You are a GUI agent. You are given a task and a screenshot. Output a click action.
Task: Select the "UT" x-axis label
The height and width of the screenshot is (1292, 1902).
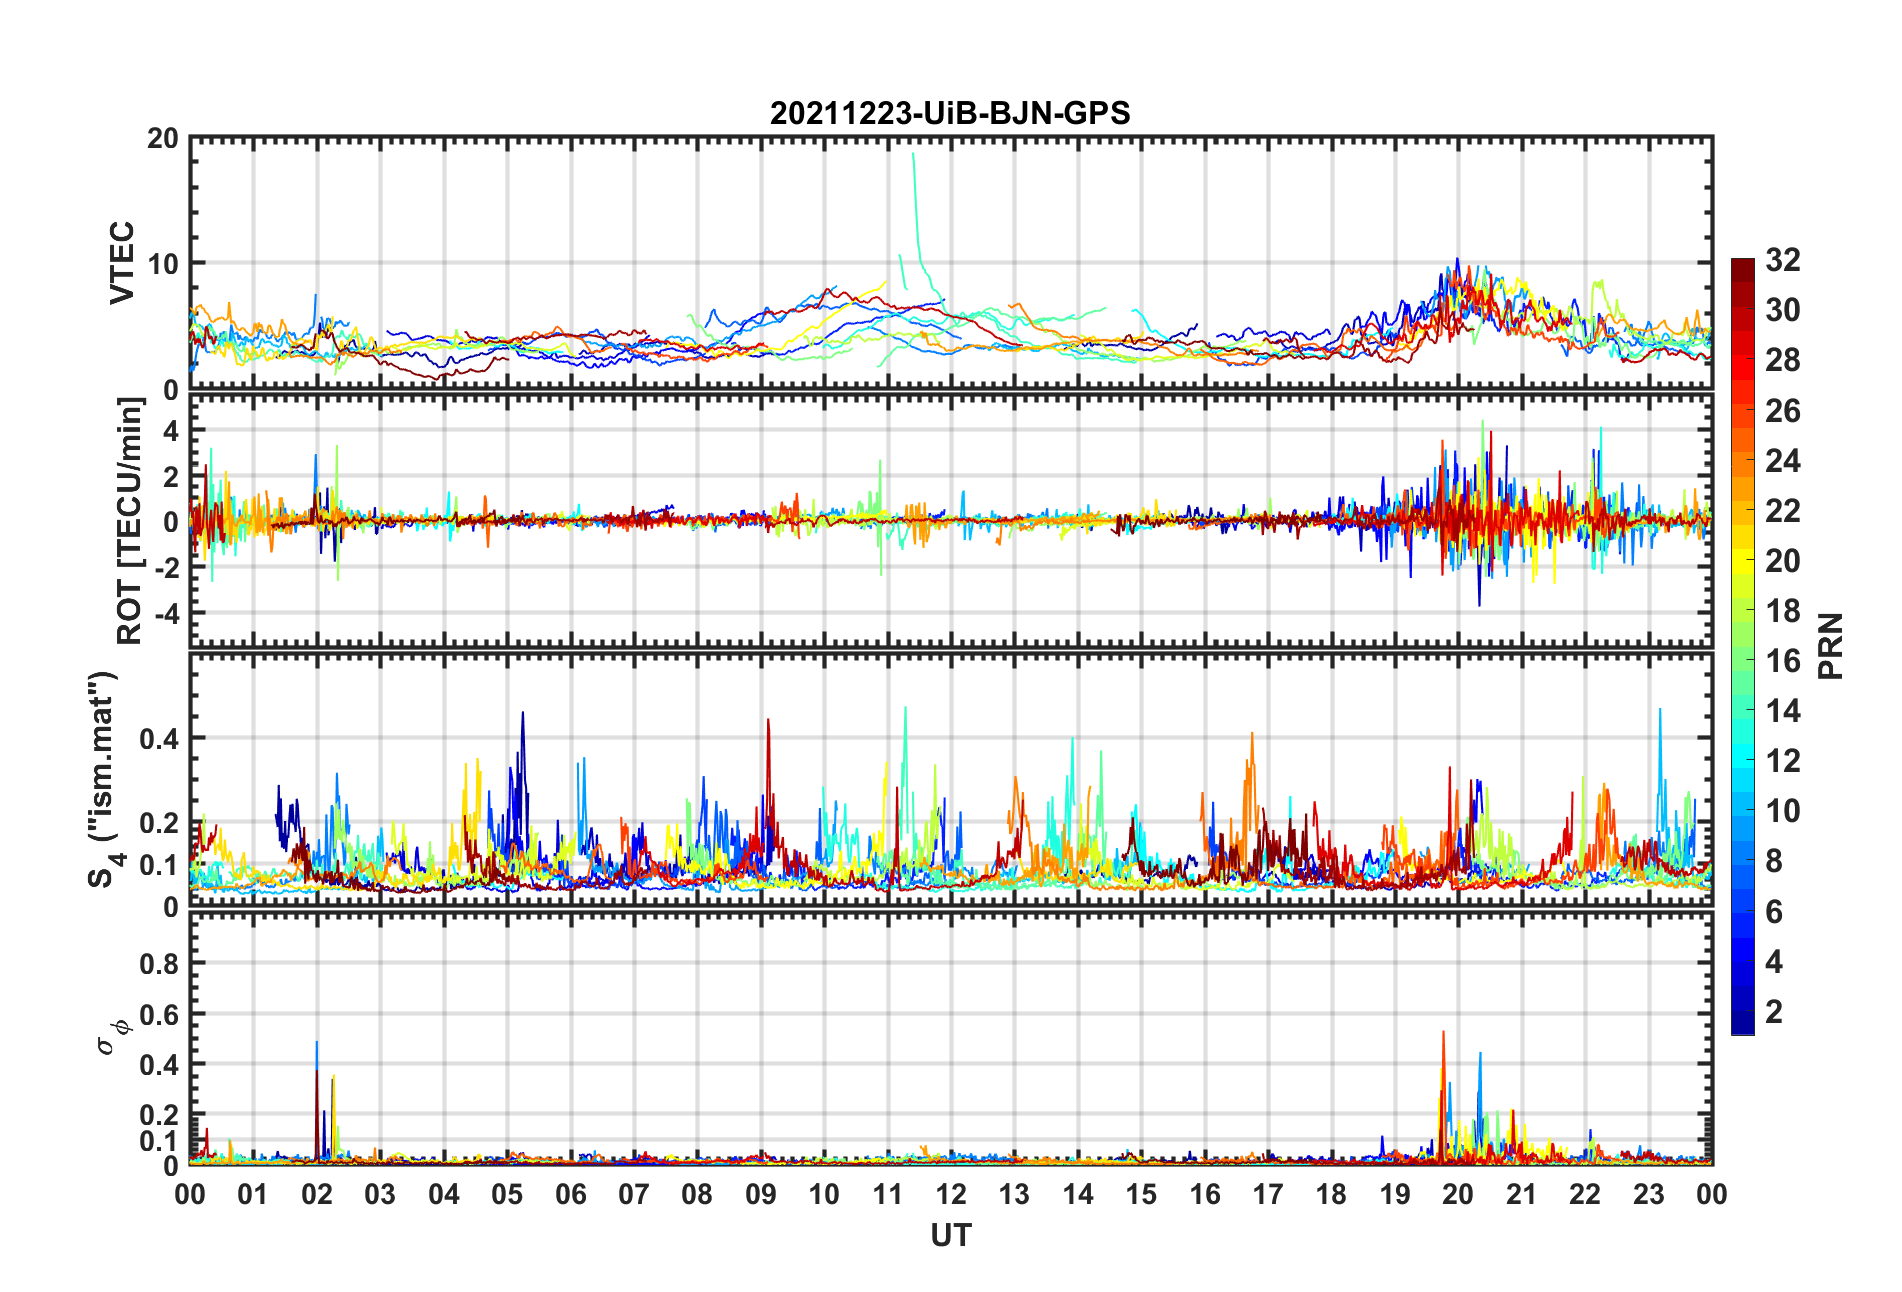point(951,1236)
